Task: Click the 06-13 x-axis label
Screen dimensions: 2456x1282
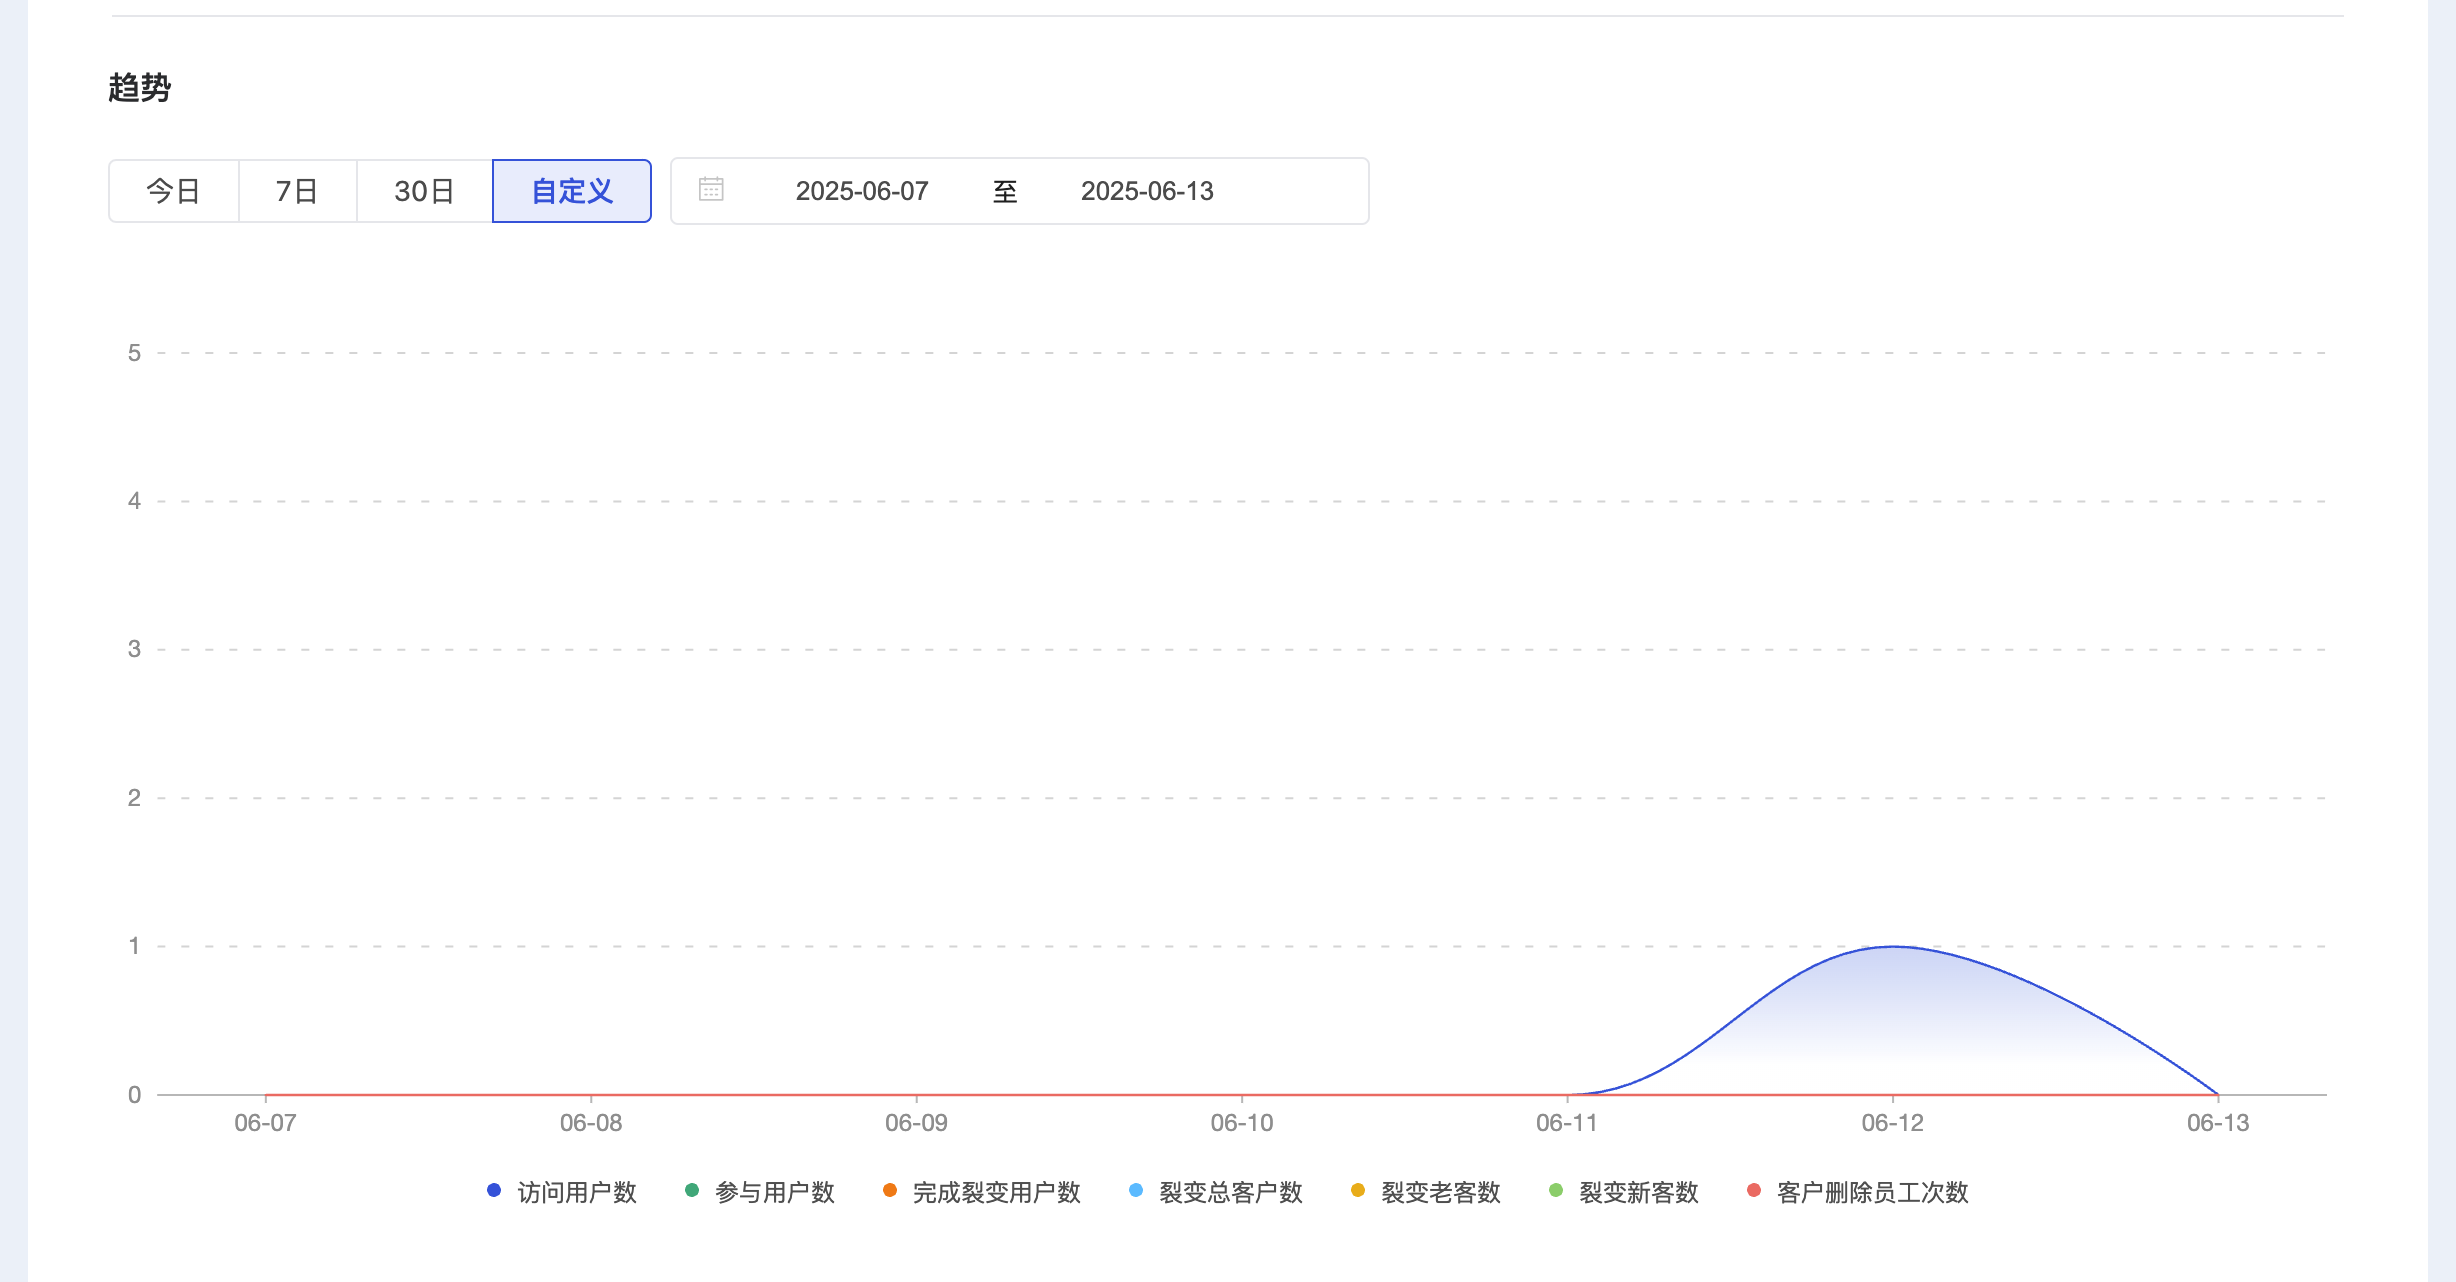Action: [2218, 1123]
